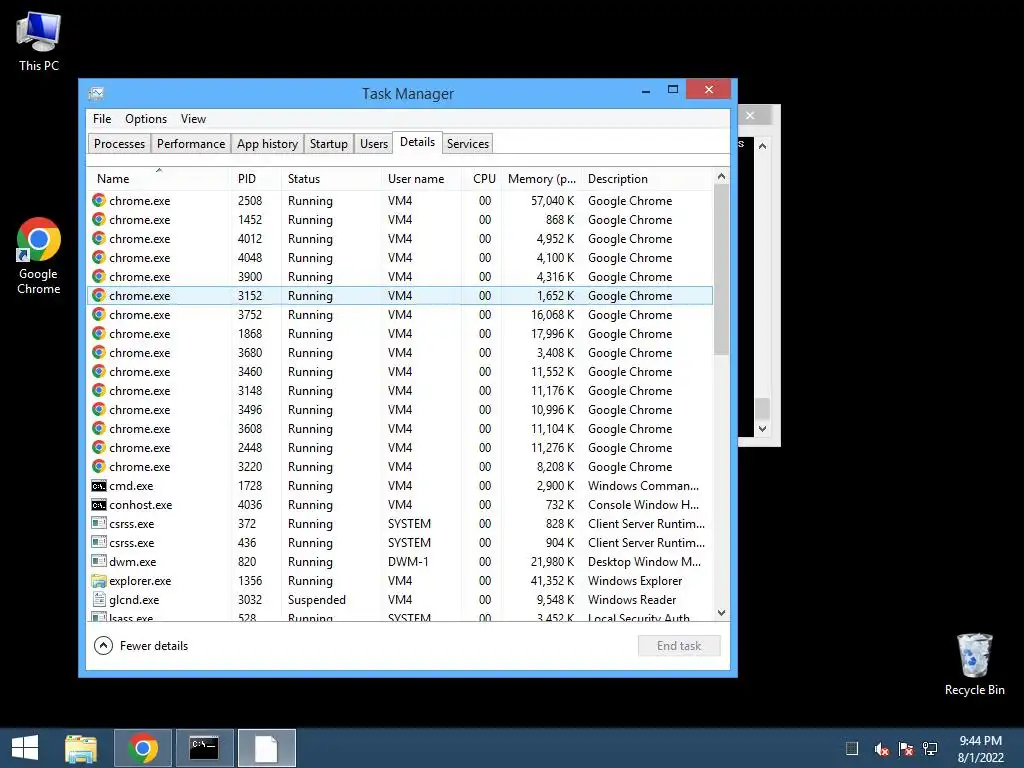
Task: Click background window's scroll up arrow
Action: pos(762,146)
